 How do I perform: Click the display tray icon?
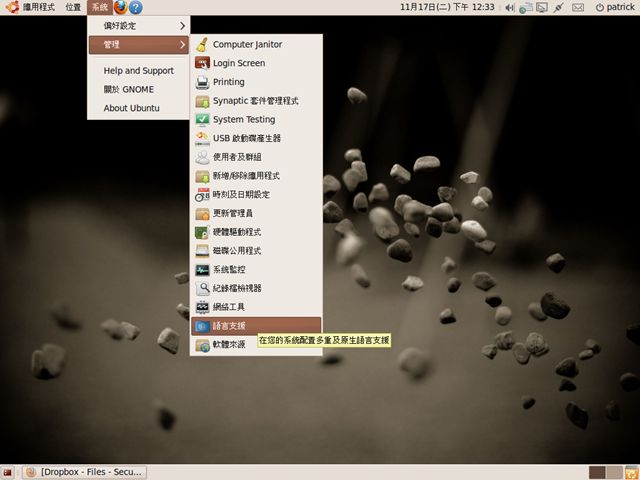tap(542, 7)
